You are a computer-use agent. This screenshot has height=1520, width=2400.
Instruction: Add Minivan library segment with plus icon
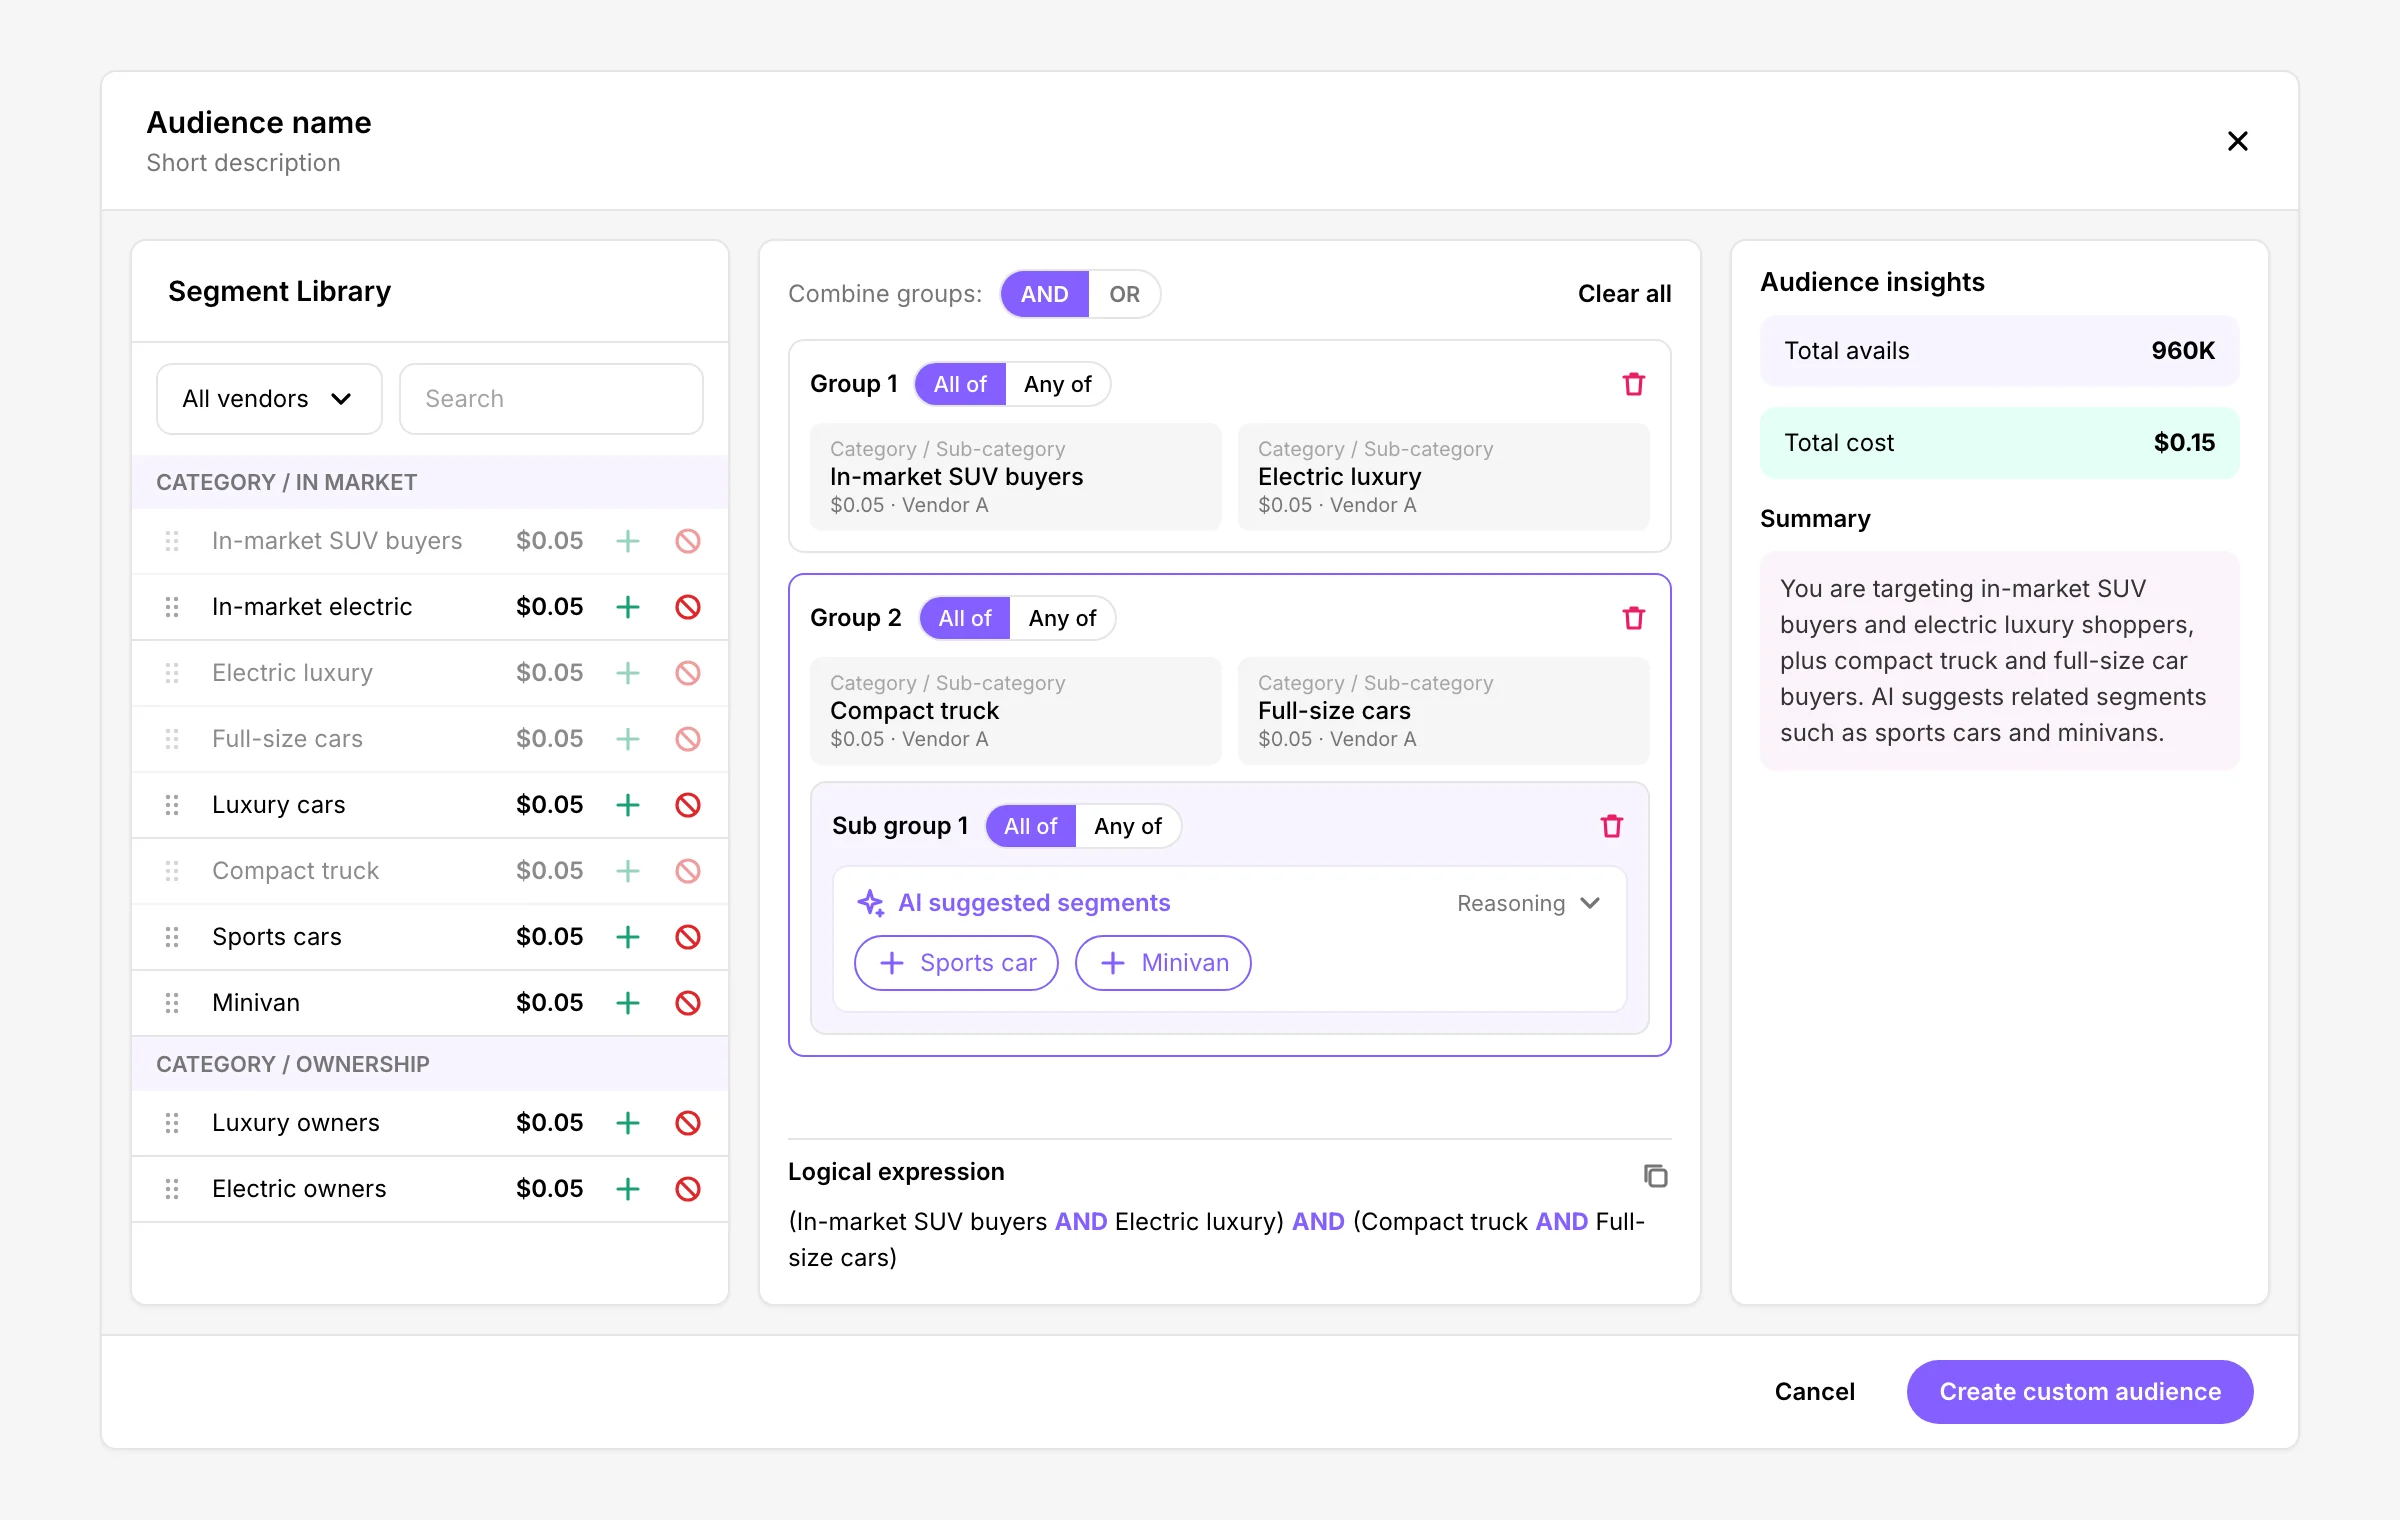click(628, 1003)
